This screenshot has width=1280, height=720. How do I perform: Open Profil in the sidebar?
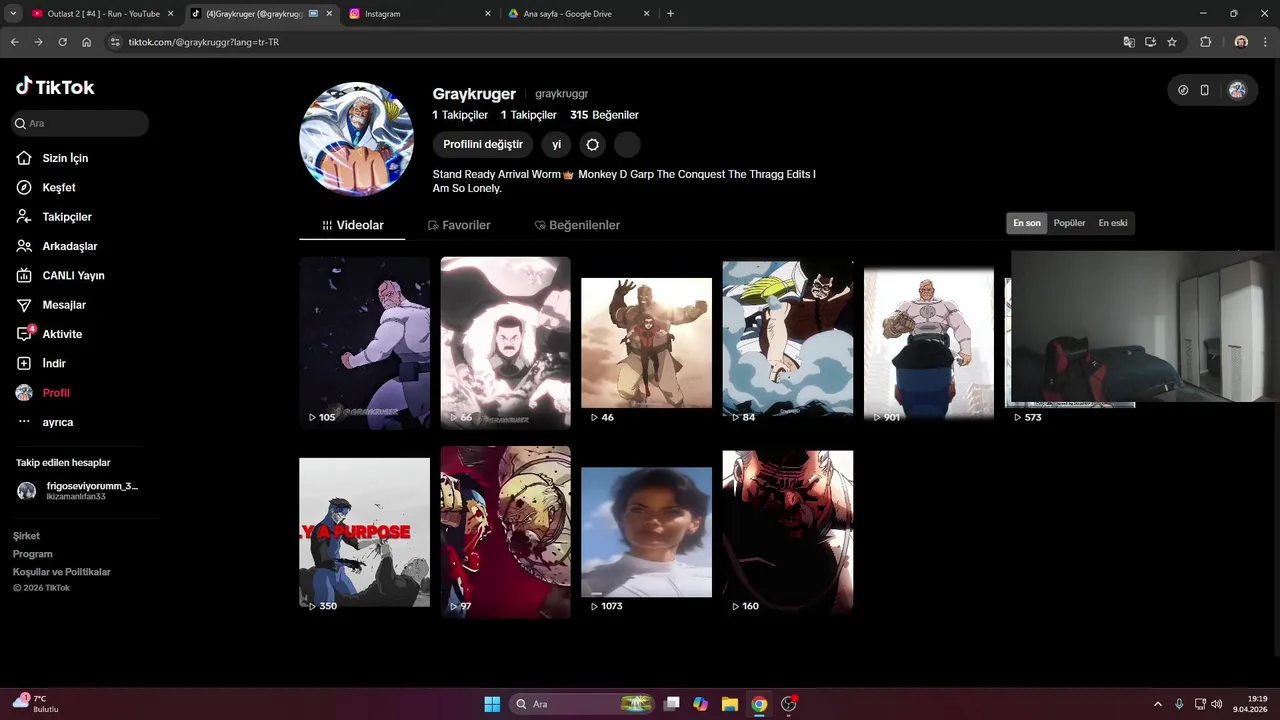56,393
